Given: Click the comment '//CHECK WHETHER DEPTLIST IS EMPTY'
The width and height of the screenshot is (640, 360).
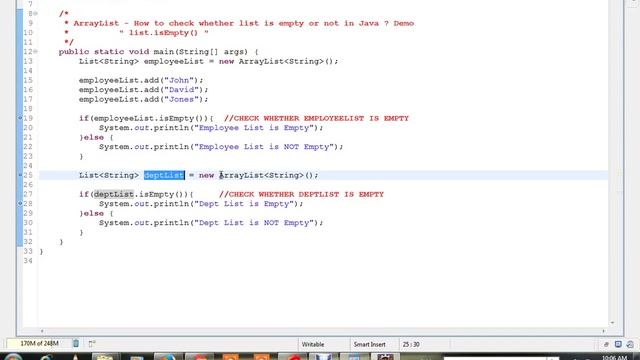Looking at the screenshot, I should point(301,194).
